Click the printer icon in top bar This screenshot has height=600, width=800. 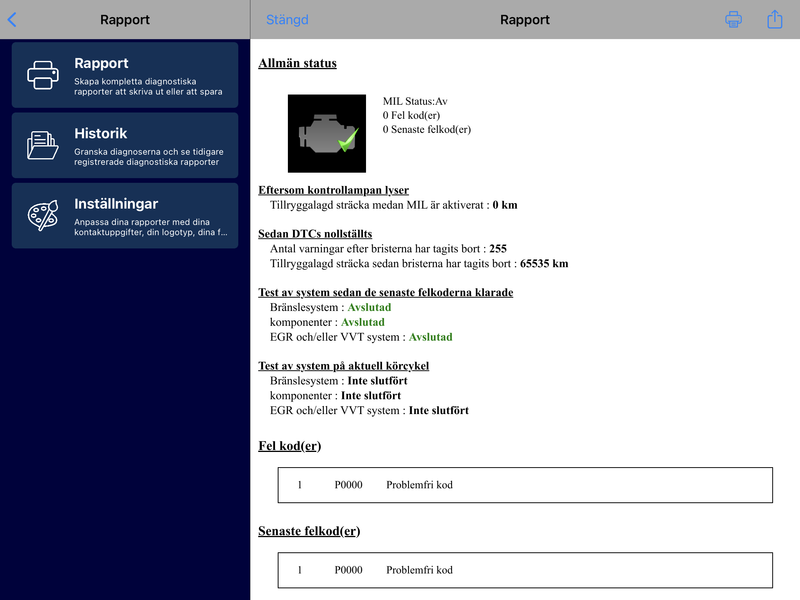coord(733,20)
